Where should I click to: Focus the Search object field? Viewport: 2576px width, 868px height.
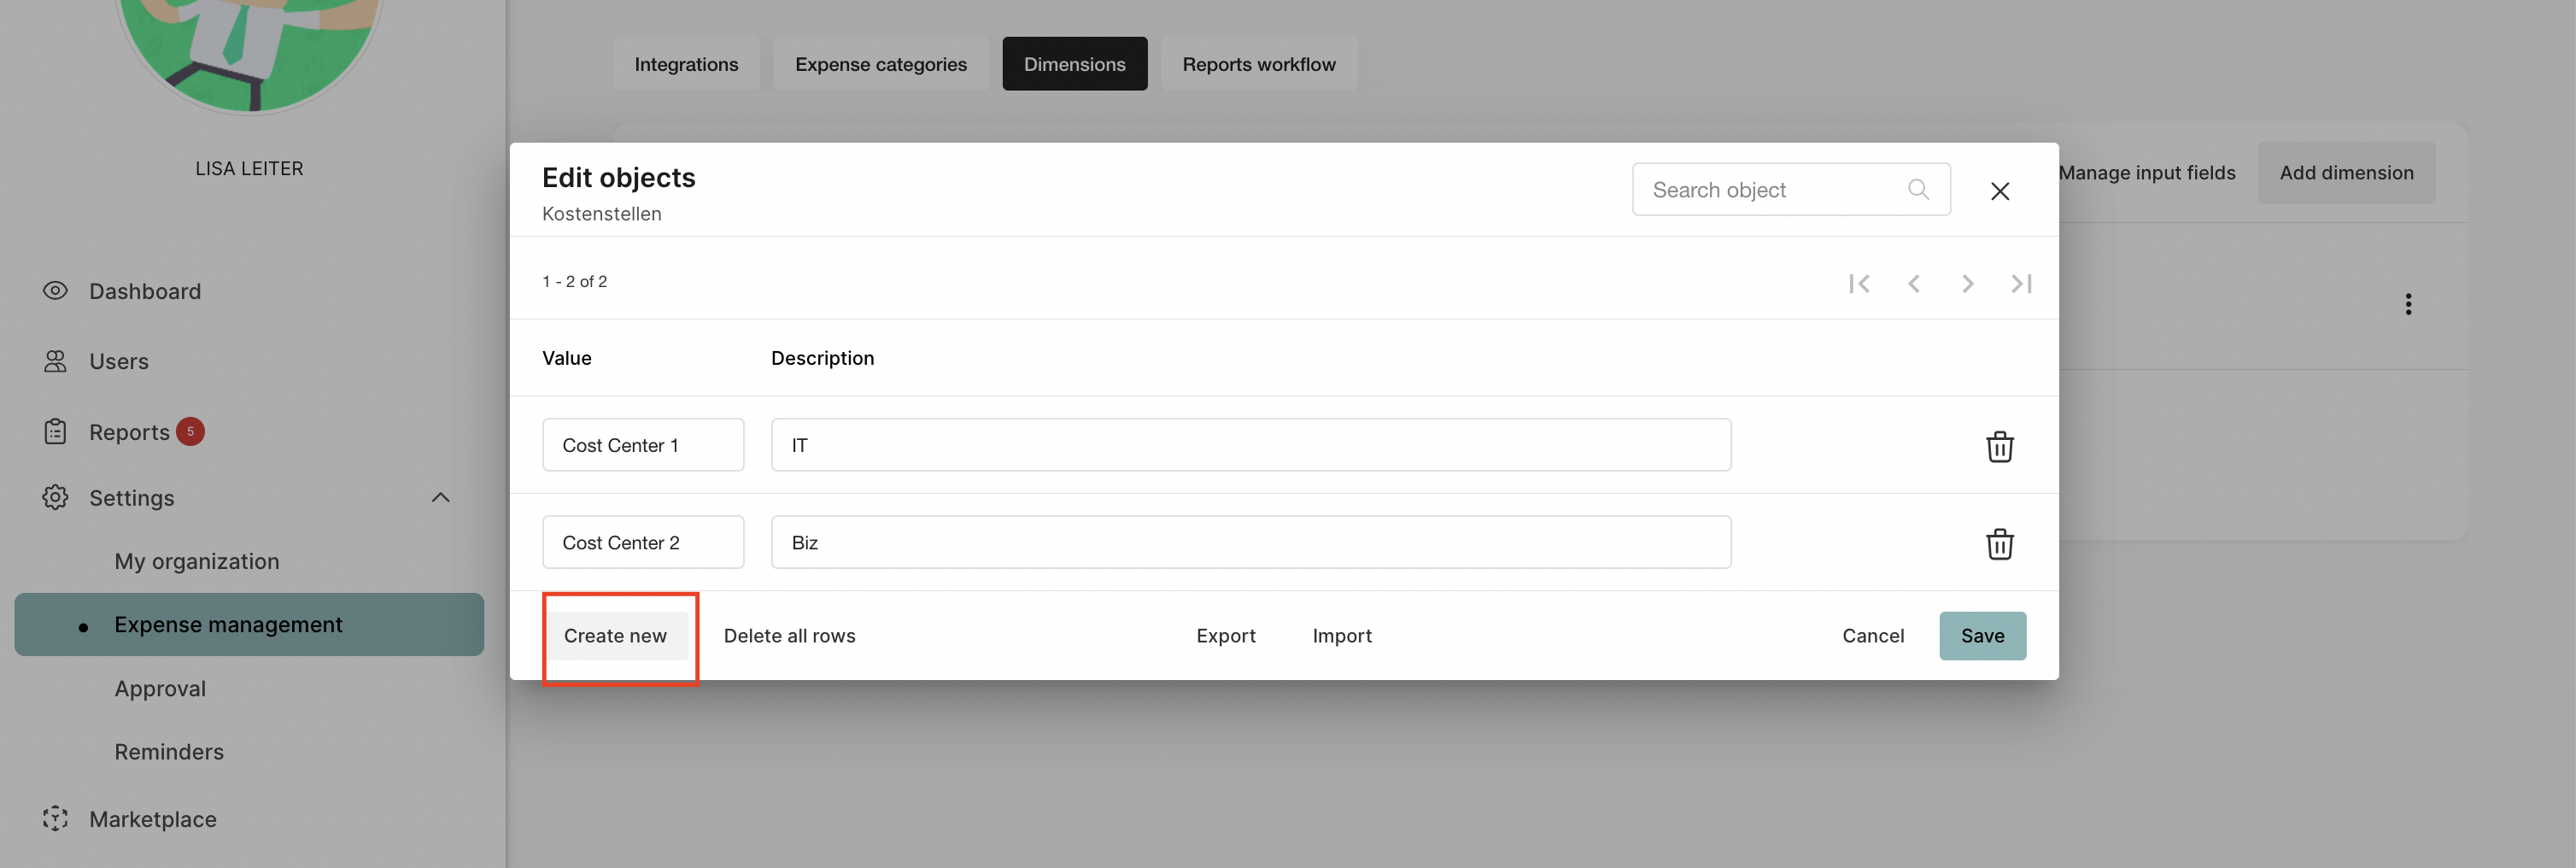pyautogui.click(x=1770, y=190)
